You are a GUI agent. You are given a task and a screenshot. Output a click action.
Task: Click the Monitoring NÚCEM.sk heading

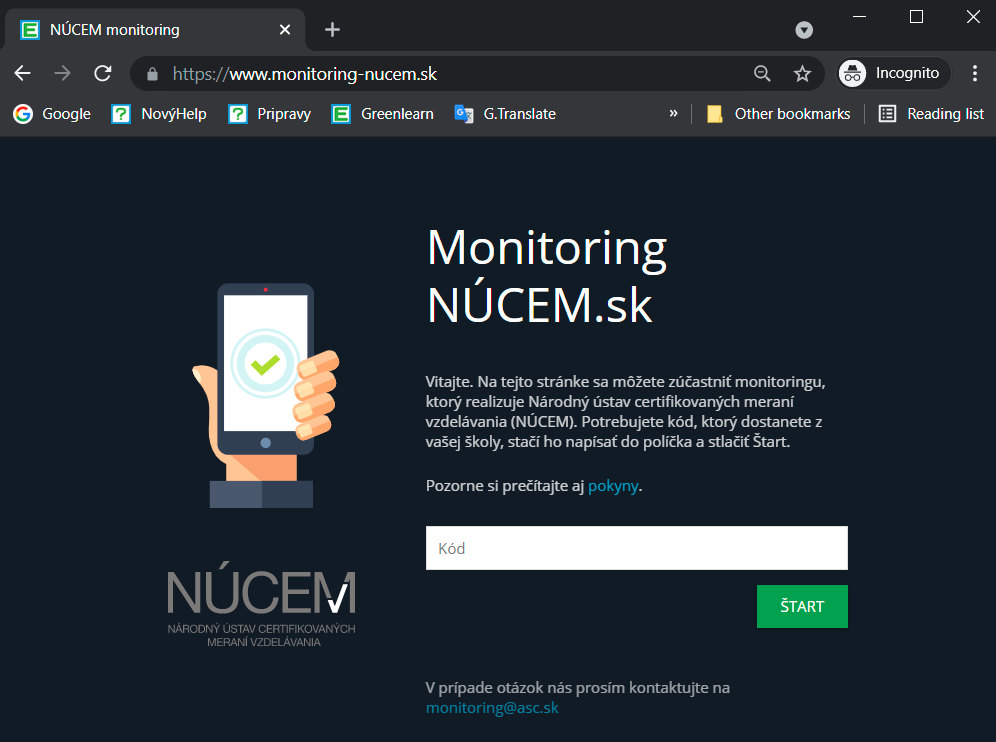pos(547,276)
